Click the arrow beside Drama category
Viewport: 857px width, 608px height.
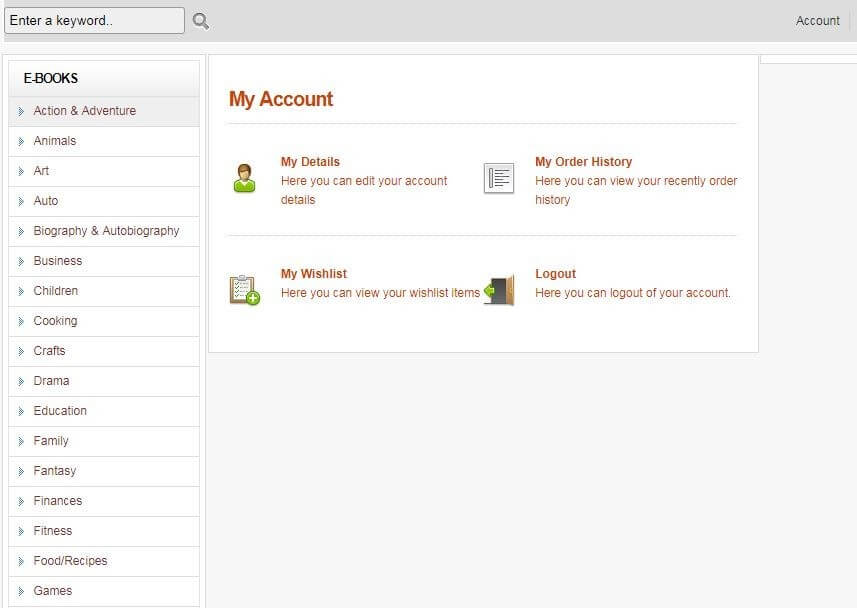tap(21, 382)
